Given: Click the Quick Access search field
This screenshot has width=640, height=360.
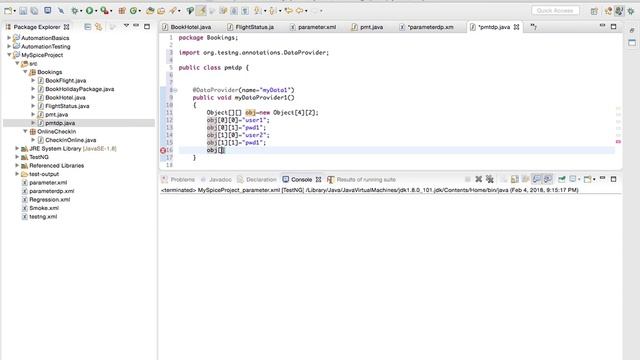Looking at the screenshot, I should click(555, 11).
